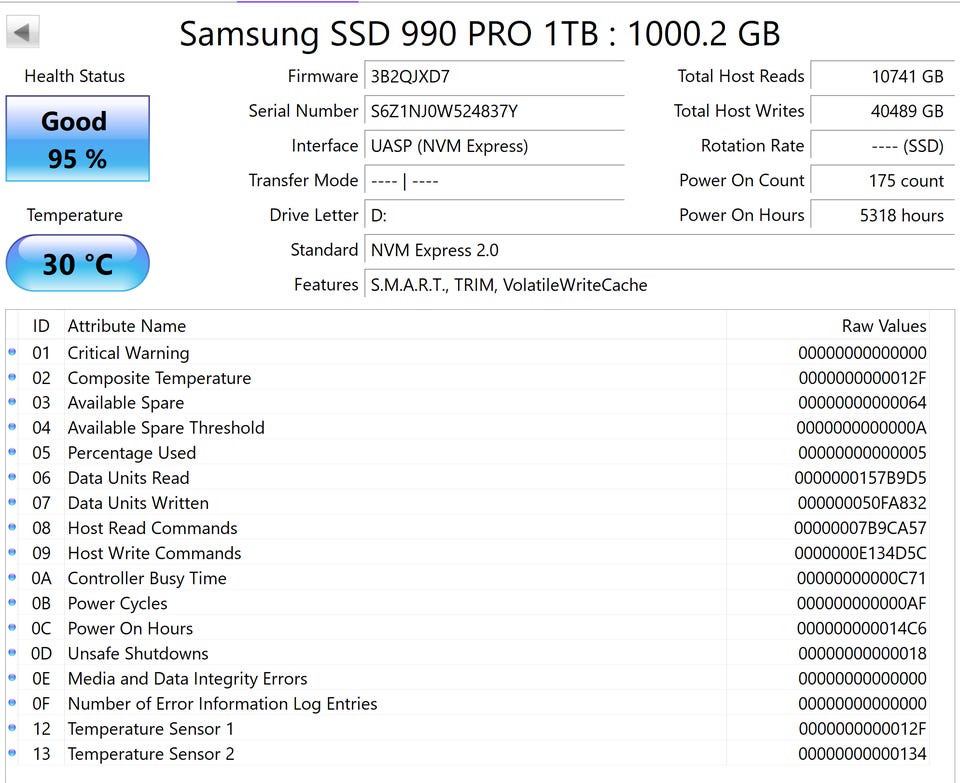Select Media and Data Integrity Errors name
This screenshot has height=783, width=960.
click(x=187, y=679)
